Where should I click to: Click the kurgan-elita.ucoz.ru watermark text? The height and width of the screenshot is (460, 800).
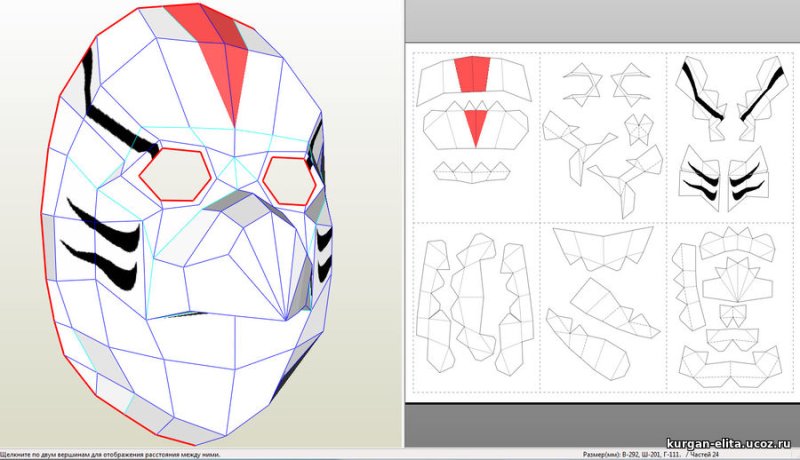pyautogui.click(x=730, y=441)
